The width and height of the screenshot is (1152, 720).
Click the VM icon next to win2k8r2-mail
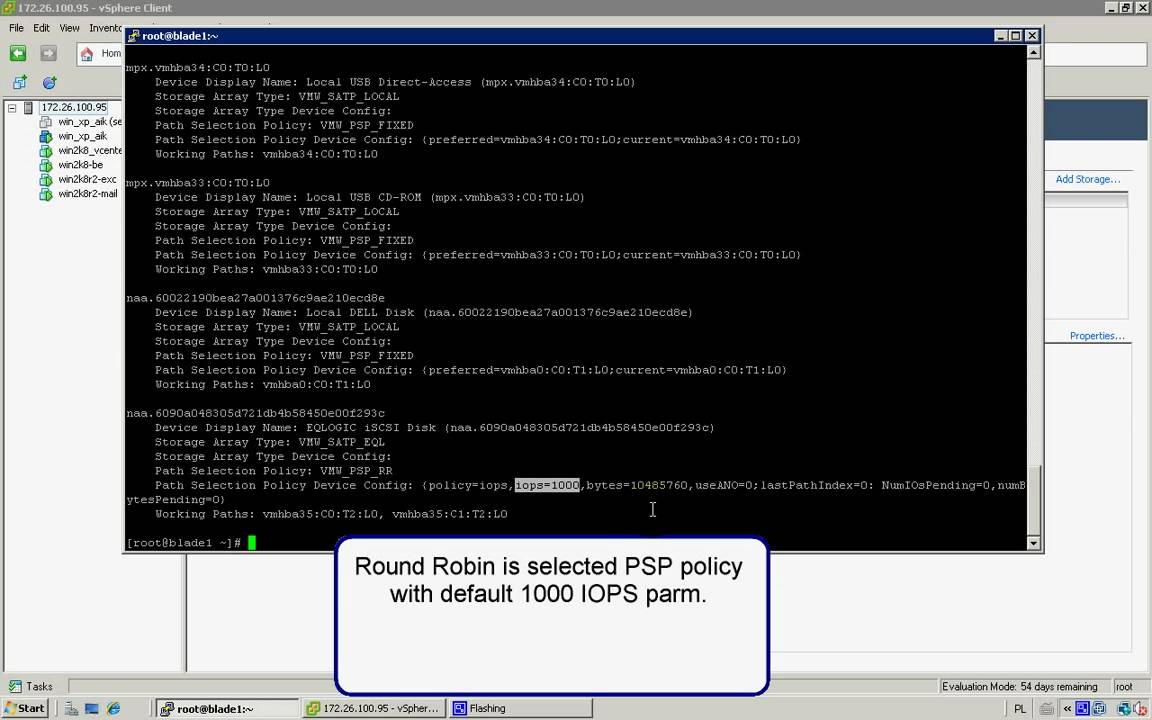click(x=46, y=194)
